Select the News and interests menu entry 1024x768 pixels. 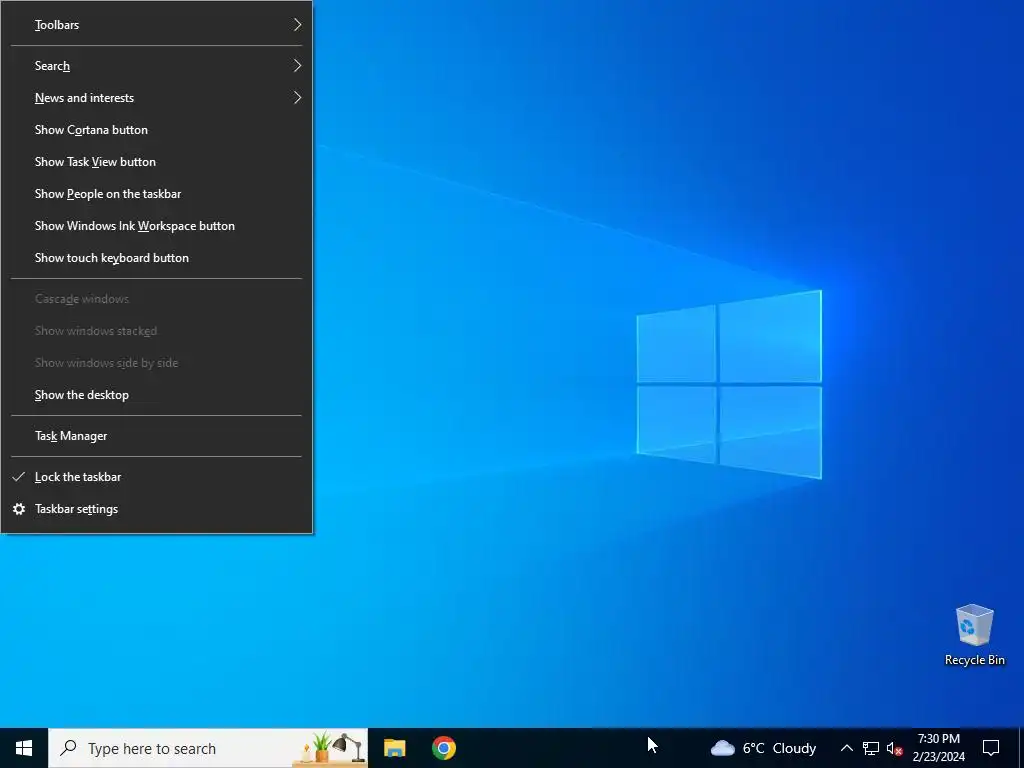(x=157, y=98)
